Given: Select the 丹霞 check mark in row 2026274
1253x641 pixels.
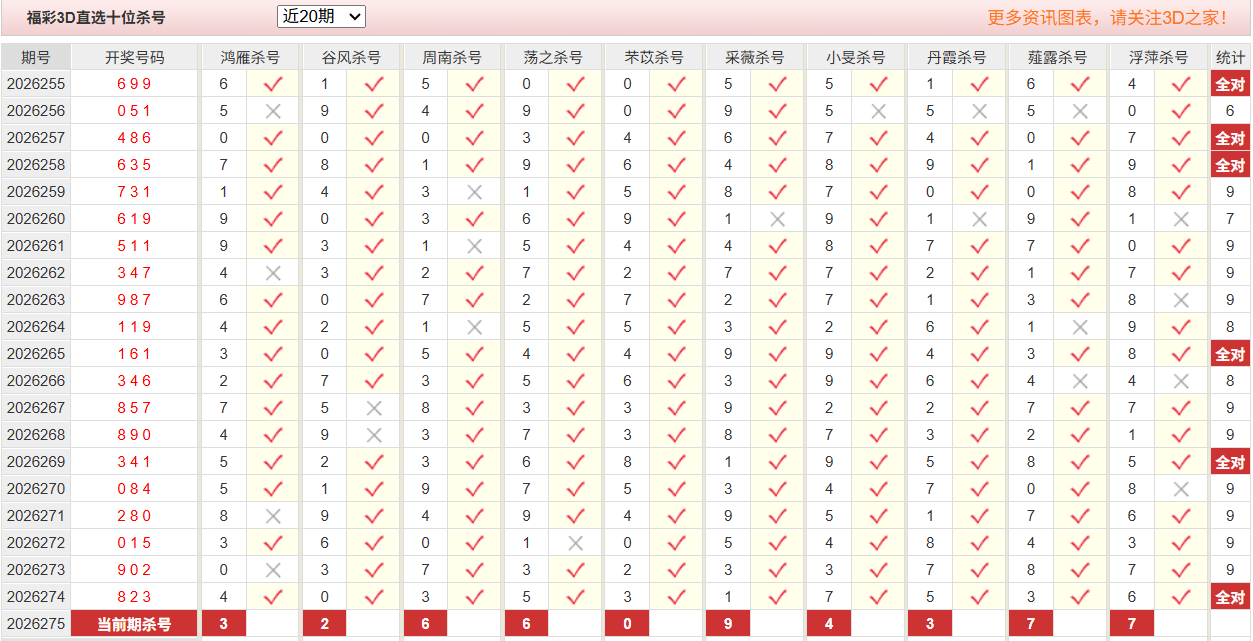Looking at the screenshot, I should pyautogui.click(x=980, y=597).
